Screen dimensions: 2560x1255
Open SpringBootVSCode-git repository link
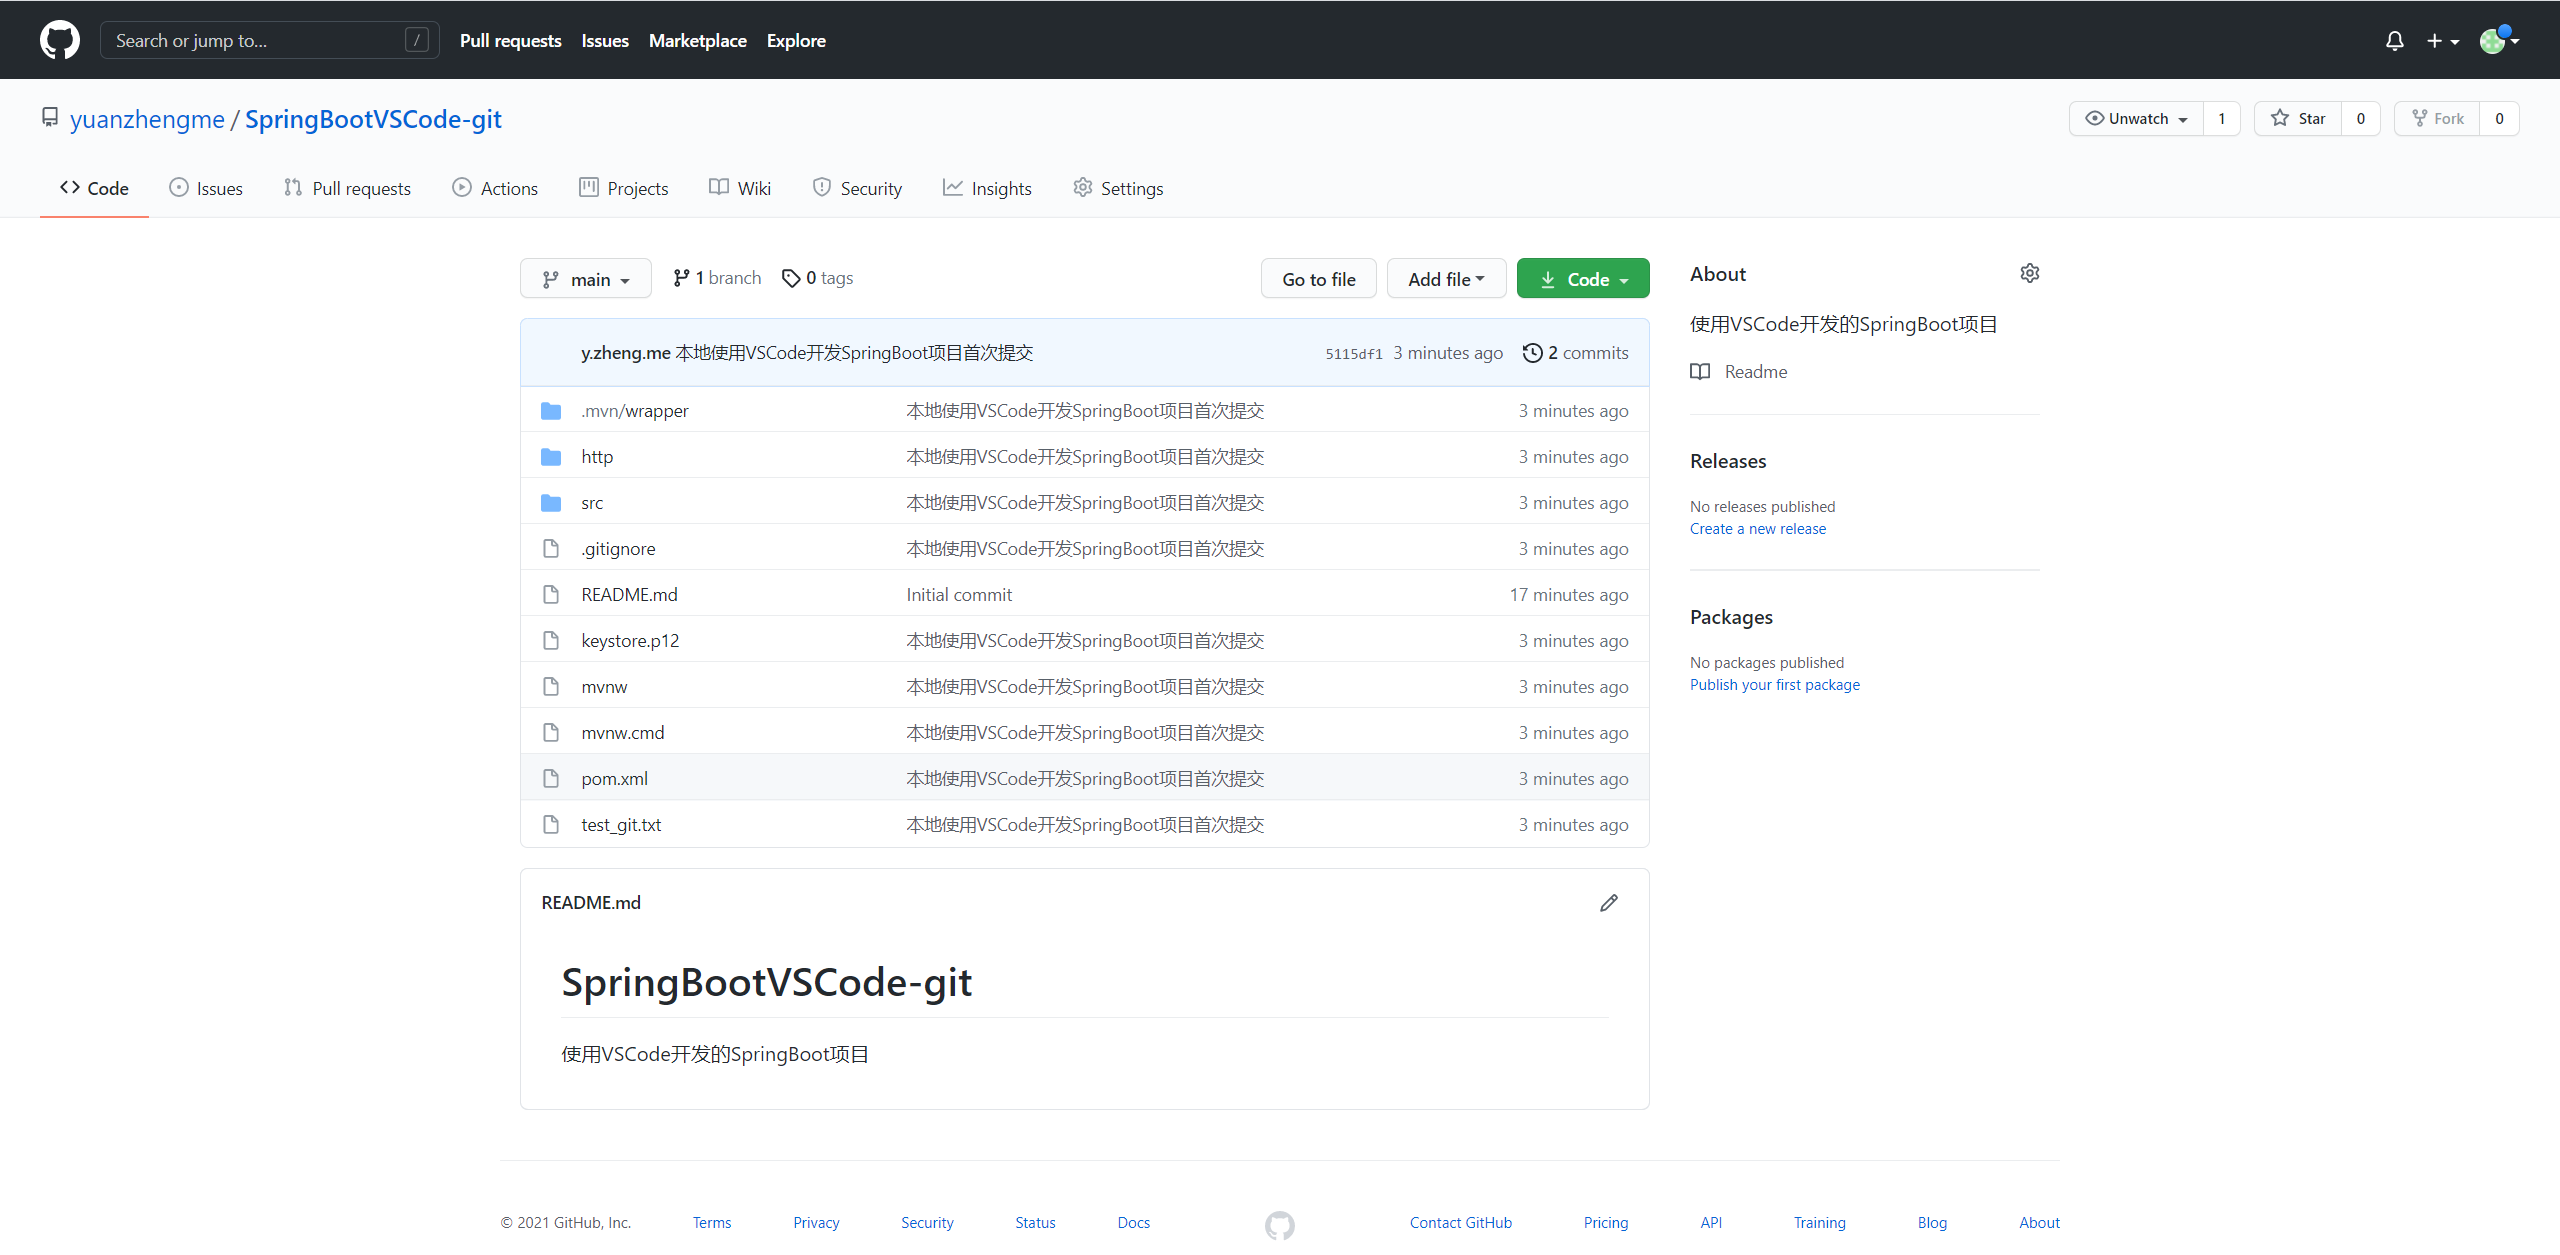tap(373, 119)
